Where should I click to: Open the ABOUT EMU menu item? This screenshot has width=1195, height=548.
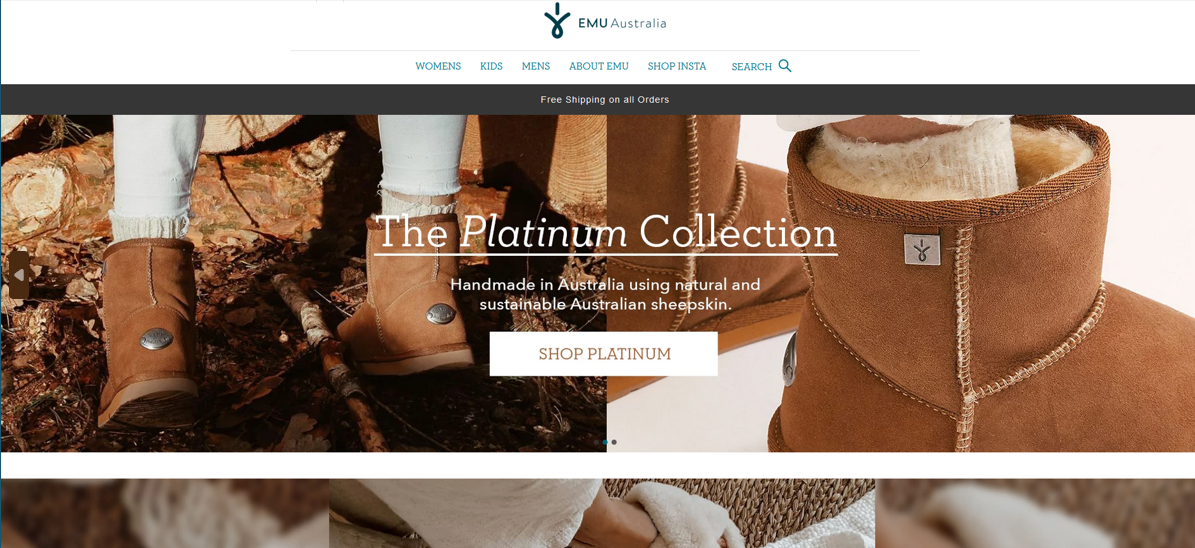tap(599, 66)
